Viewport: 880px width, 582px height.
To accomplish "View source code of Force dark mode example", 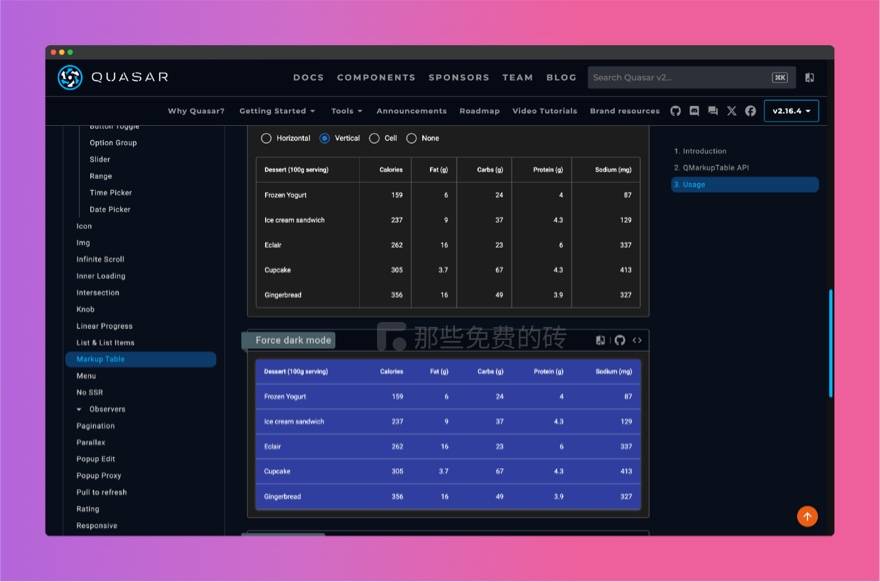I will 637,340.
